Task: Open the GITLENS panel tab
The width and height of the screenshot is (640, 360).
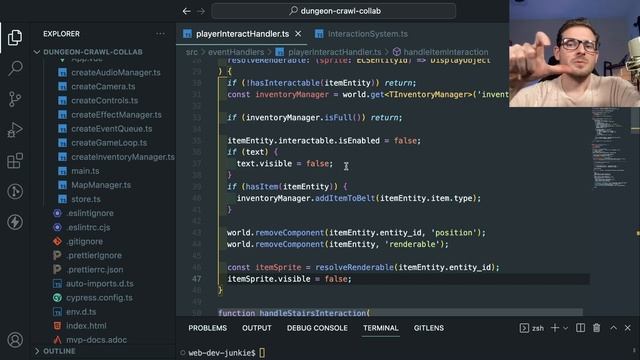Action: [429, 328]
